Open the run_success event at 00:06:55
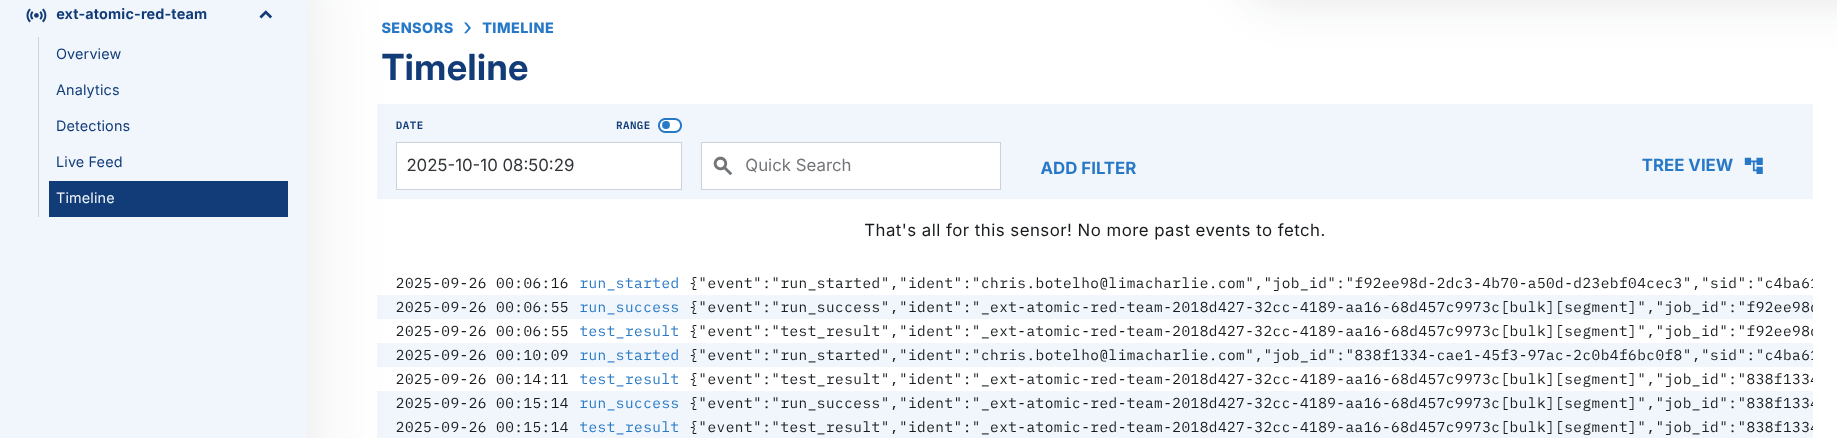Viewport: 1837px width, 438px height. click(629, 307)
